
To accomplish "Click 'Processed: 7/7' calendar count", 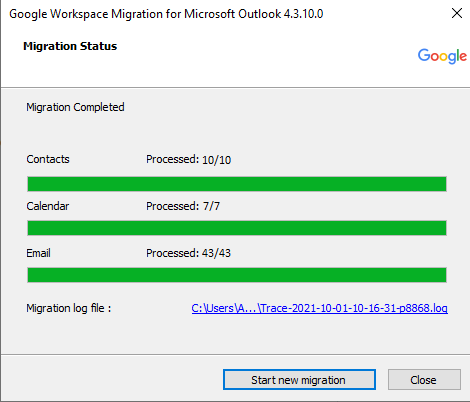I will (183, 206).
